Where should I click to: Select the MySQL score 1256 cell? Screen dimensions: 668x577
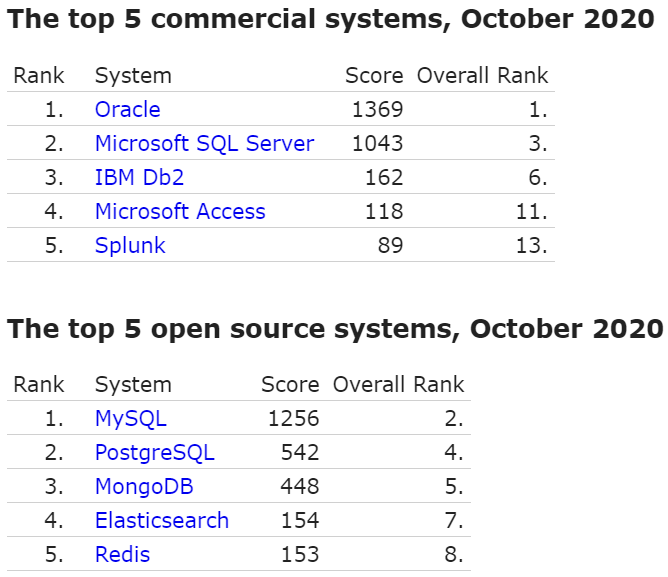tap(294, 418)
